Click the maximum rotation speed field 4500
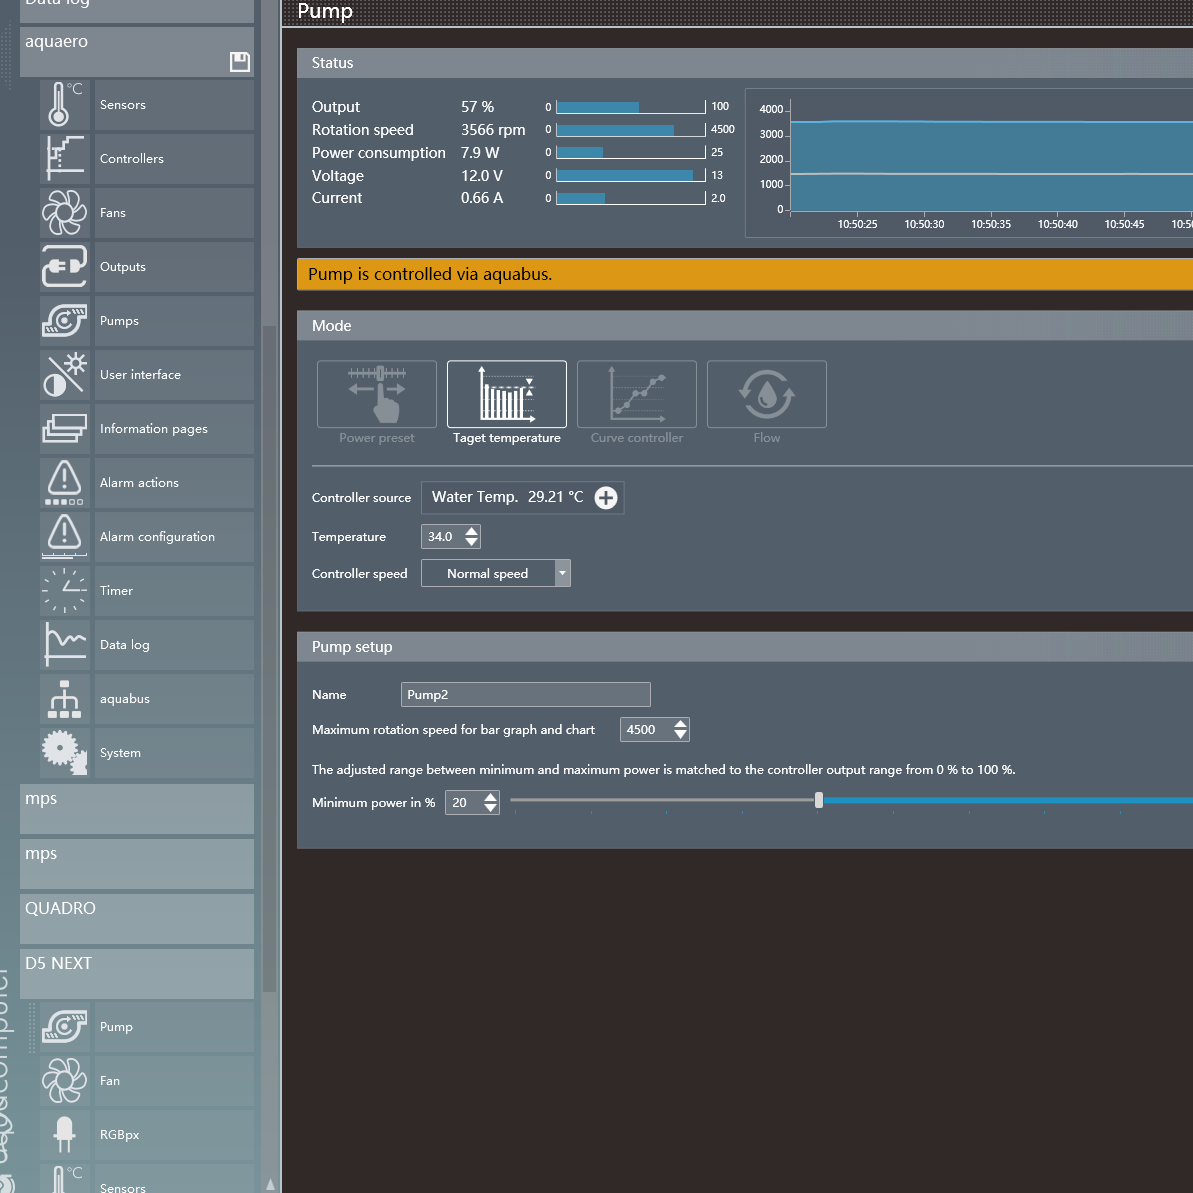 (647, 730)
